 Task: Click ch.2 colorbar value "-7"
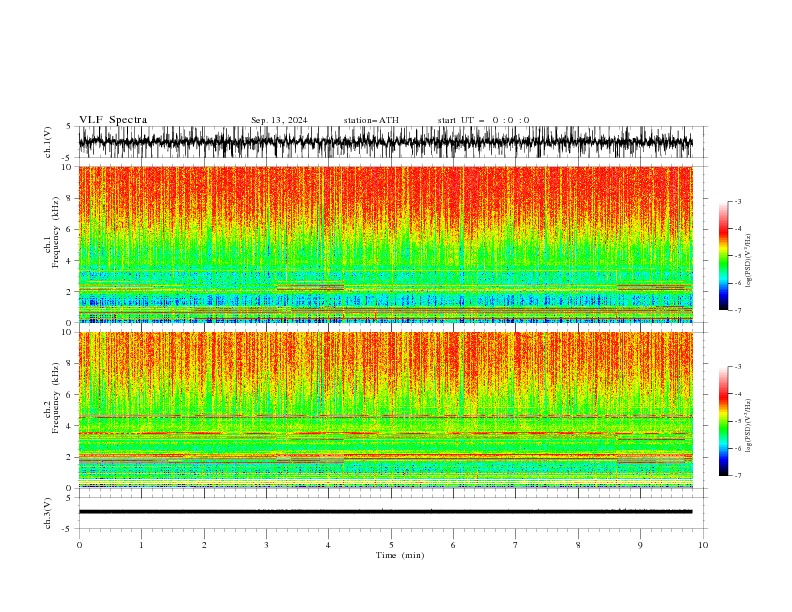(x=738, y=476)
